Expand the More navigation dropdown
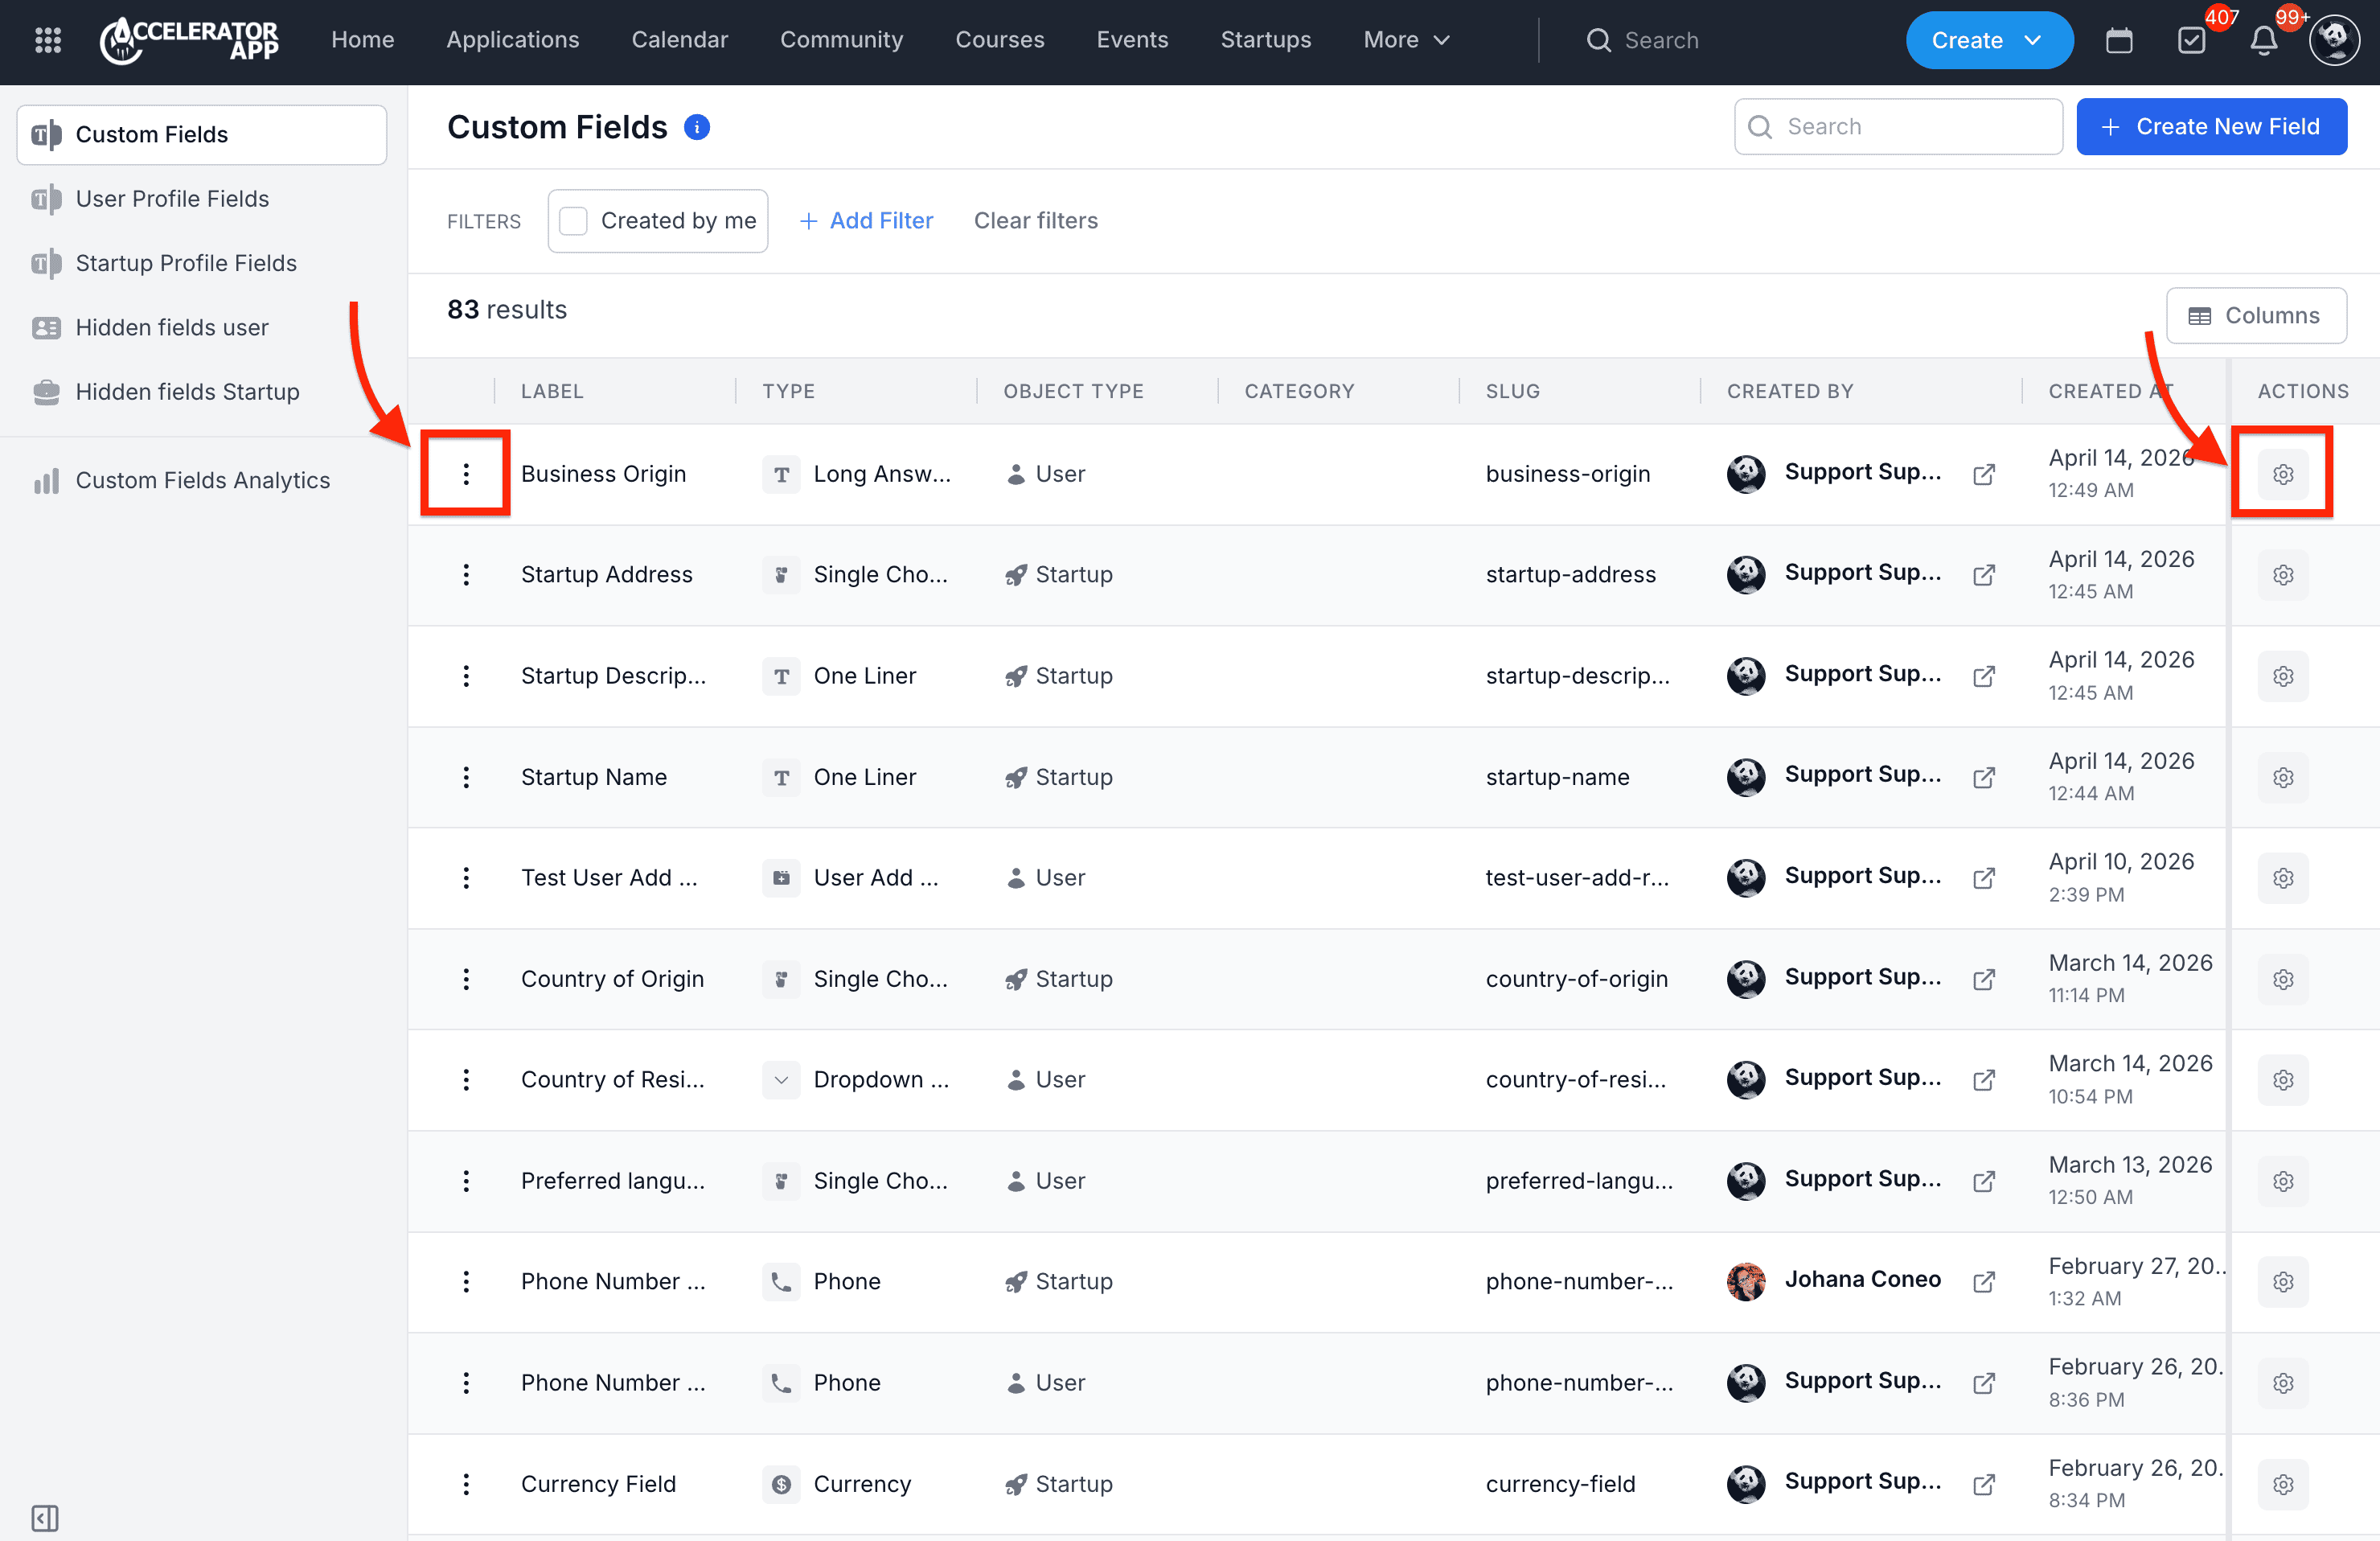The height and width of the screenshot is (1541, 2380). 1406,40
